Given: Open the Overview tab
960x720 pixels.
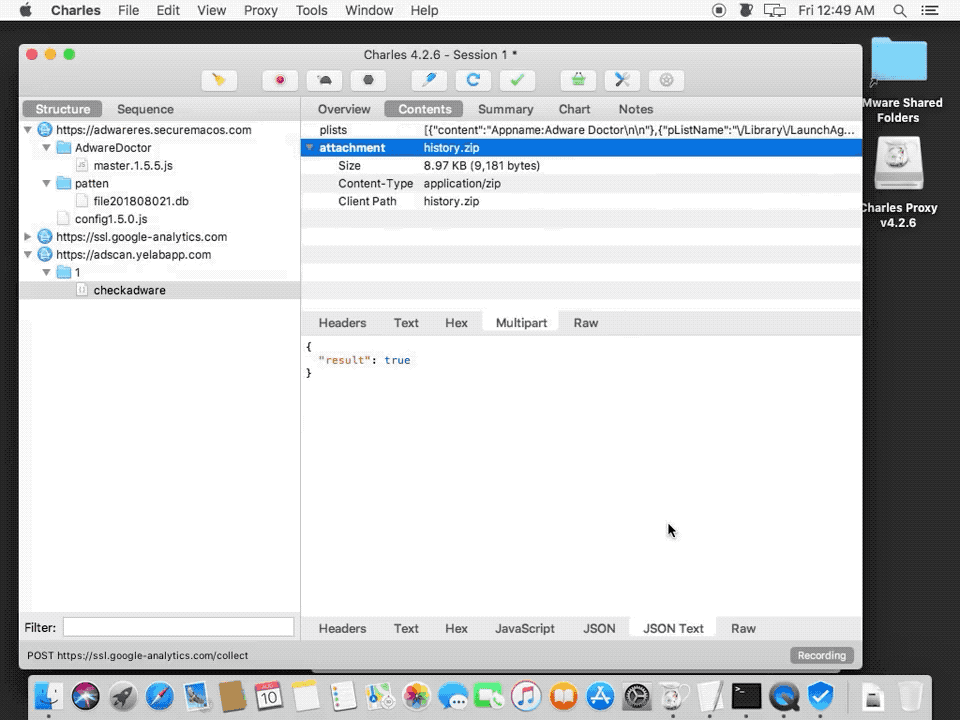Looking at the screenshot, I should [x=343, y=109].
